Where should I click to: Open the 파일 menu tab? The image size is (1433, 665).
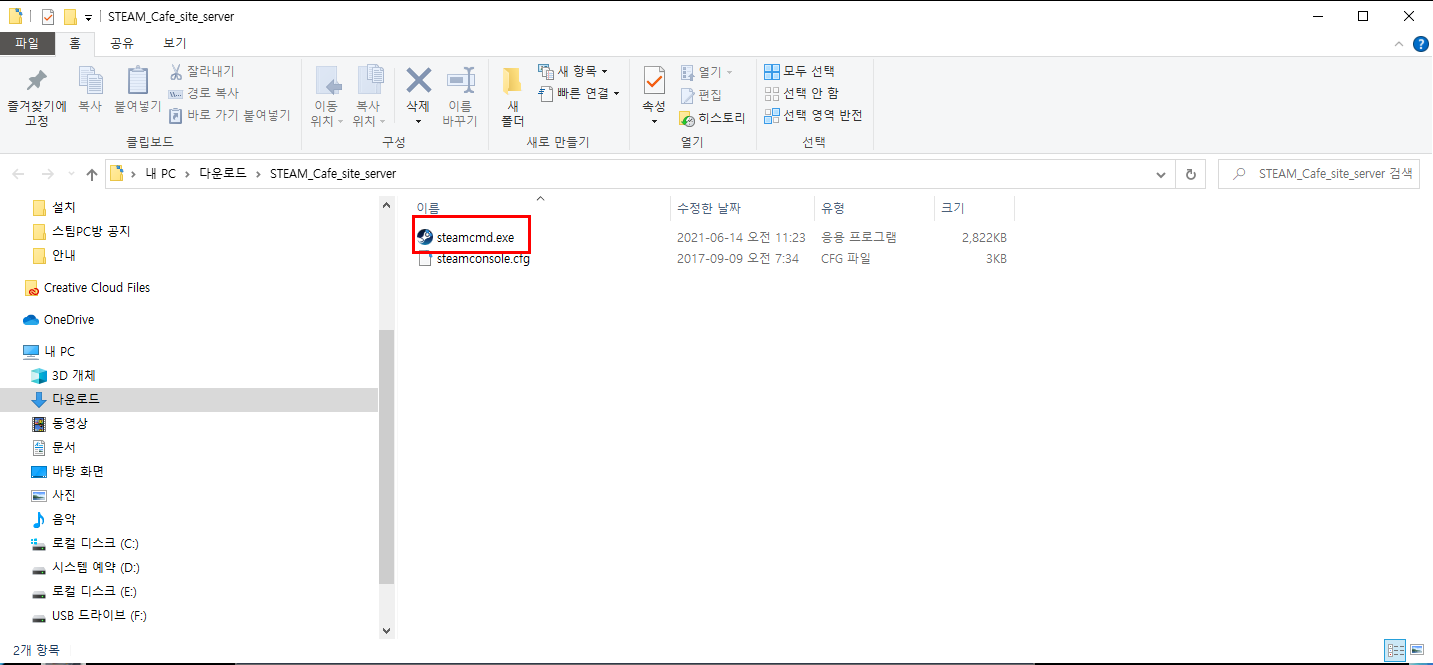tap(27, 43)
